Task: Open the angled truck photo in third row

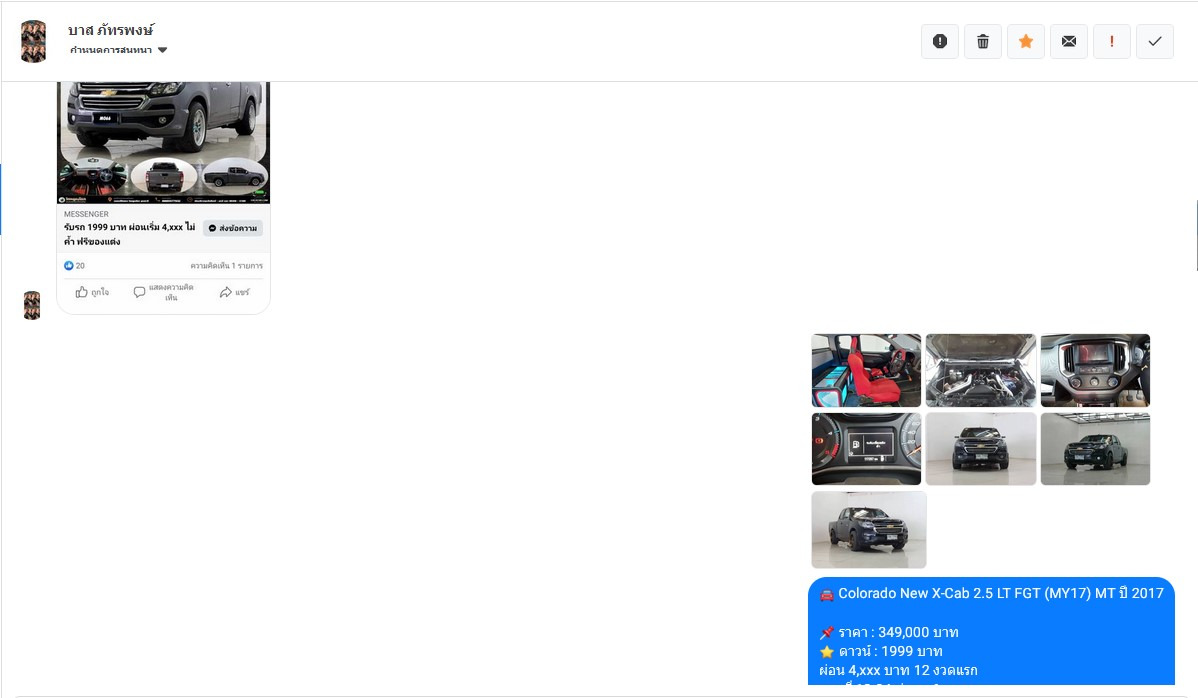Action: [869, 530]
